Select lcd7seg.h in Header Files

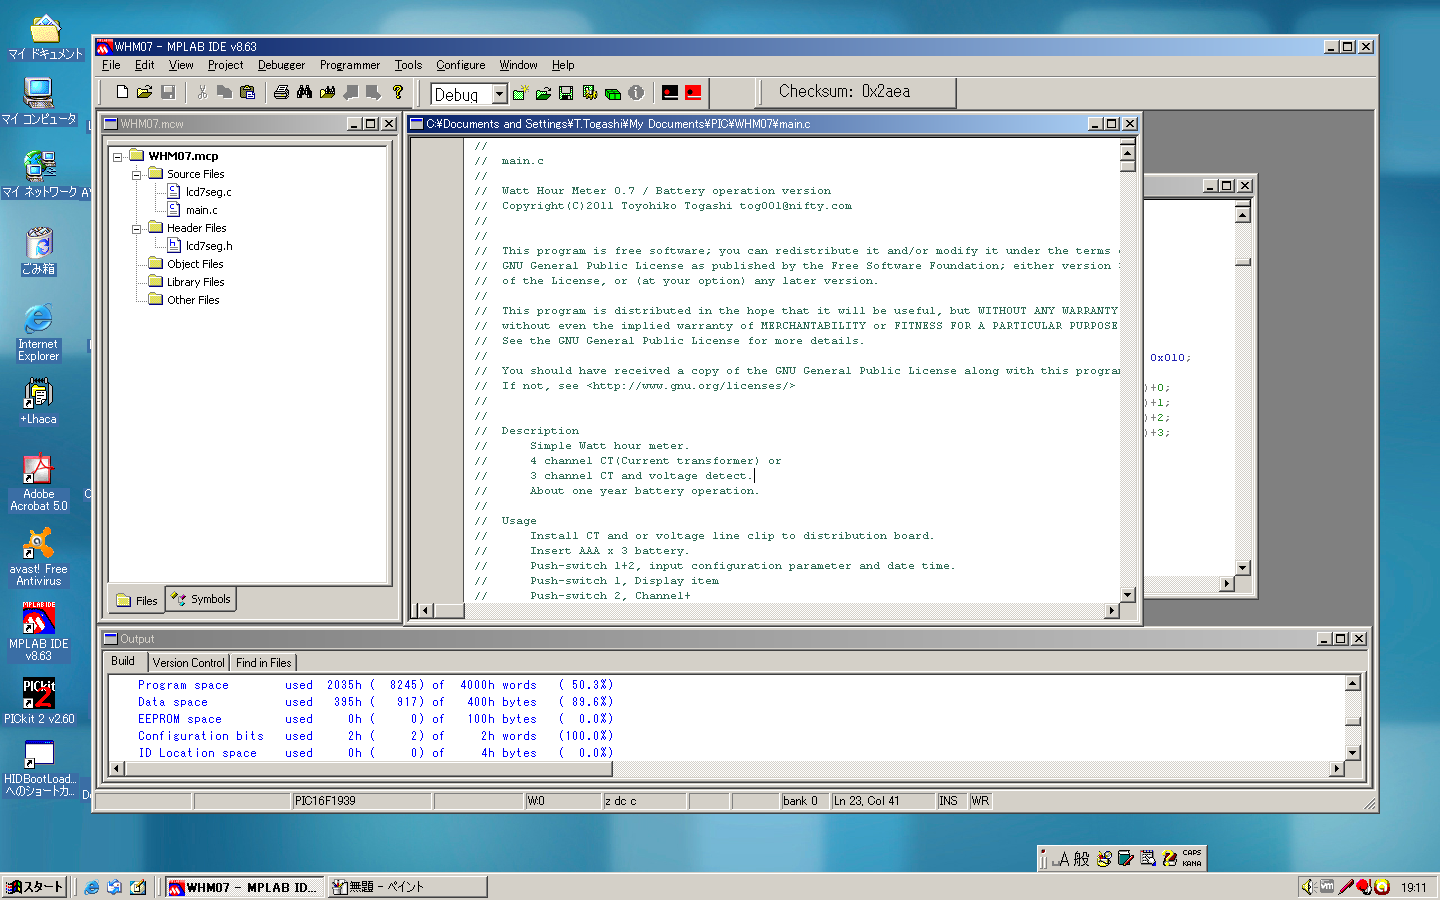(x=209, y=246)
